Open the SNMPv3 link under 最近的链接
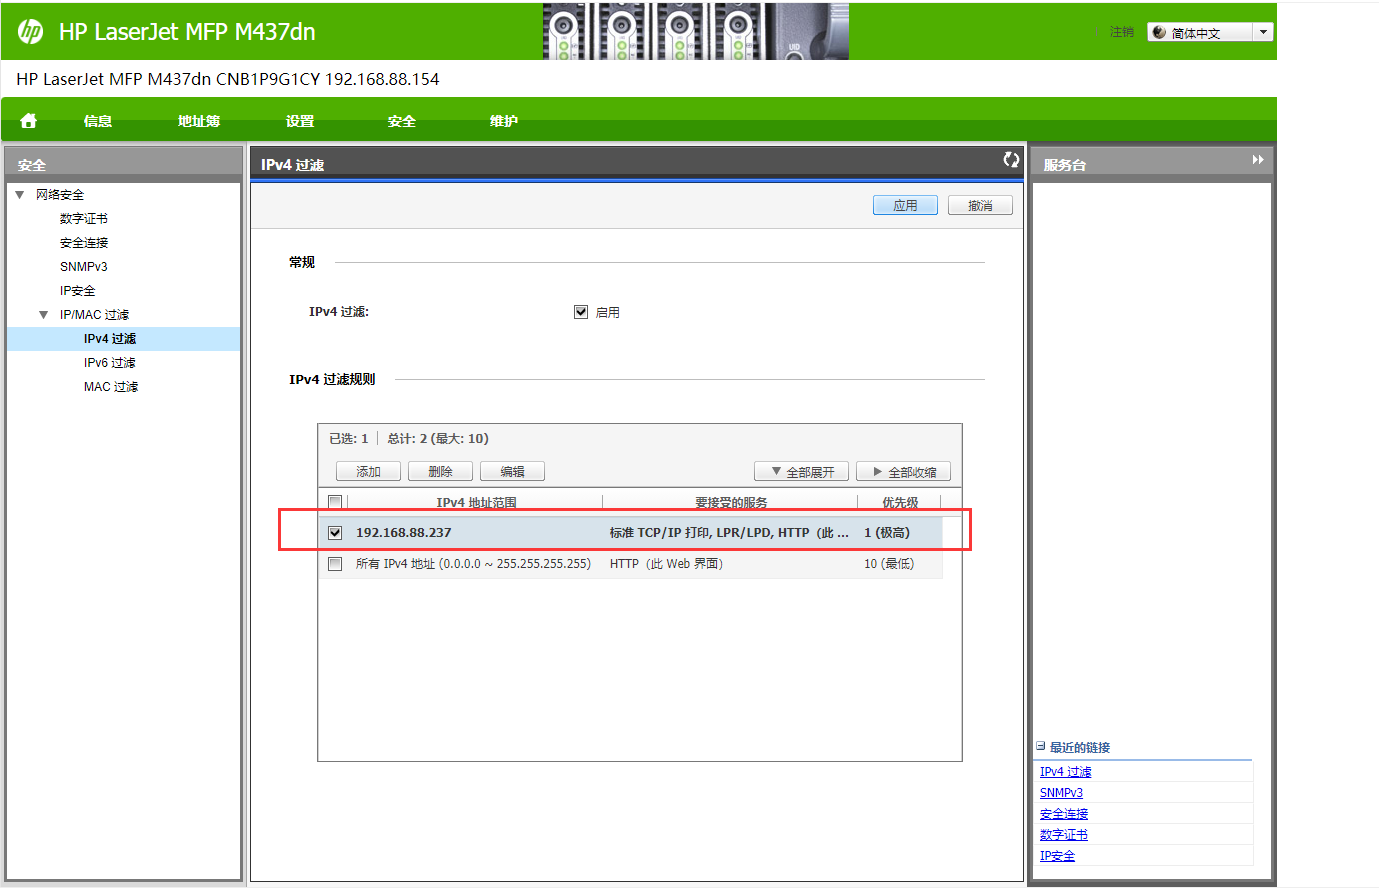Screen dimensions: 1379x891 1062,793
